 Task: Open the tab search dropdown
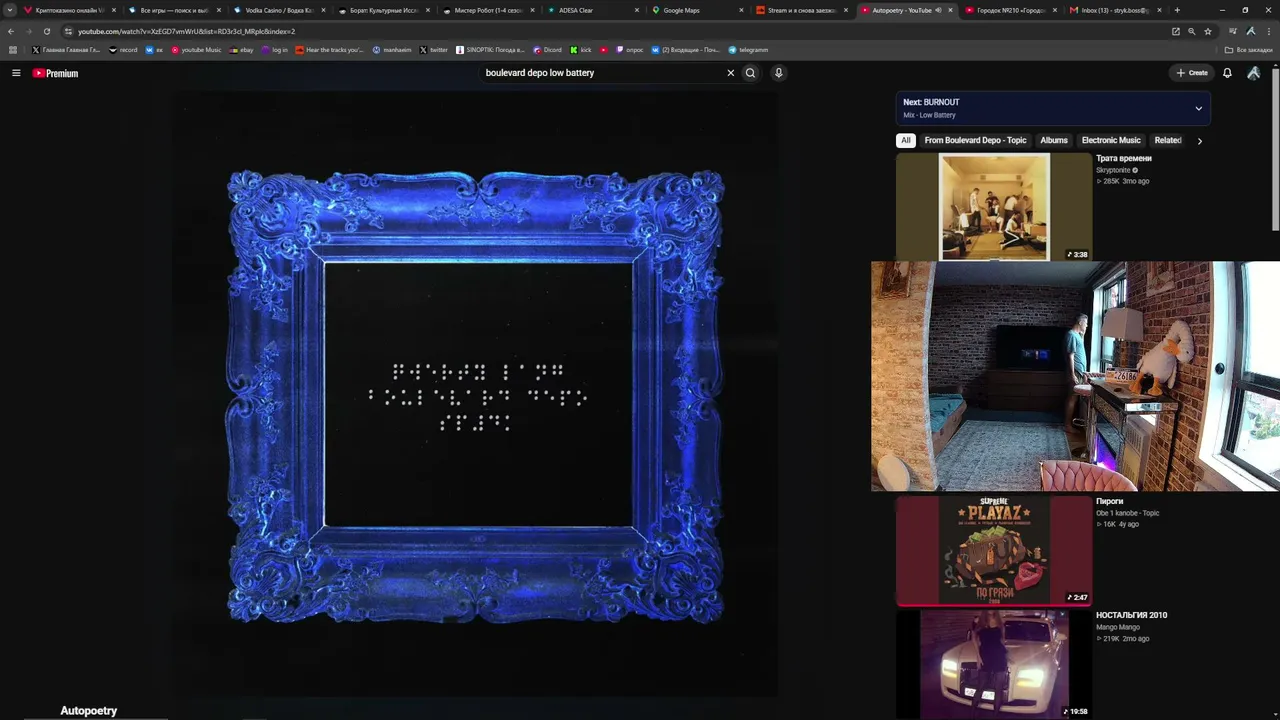(x=10, y=10)
